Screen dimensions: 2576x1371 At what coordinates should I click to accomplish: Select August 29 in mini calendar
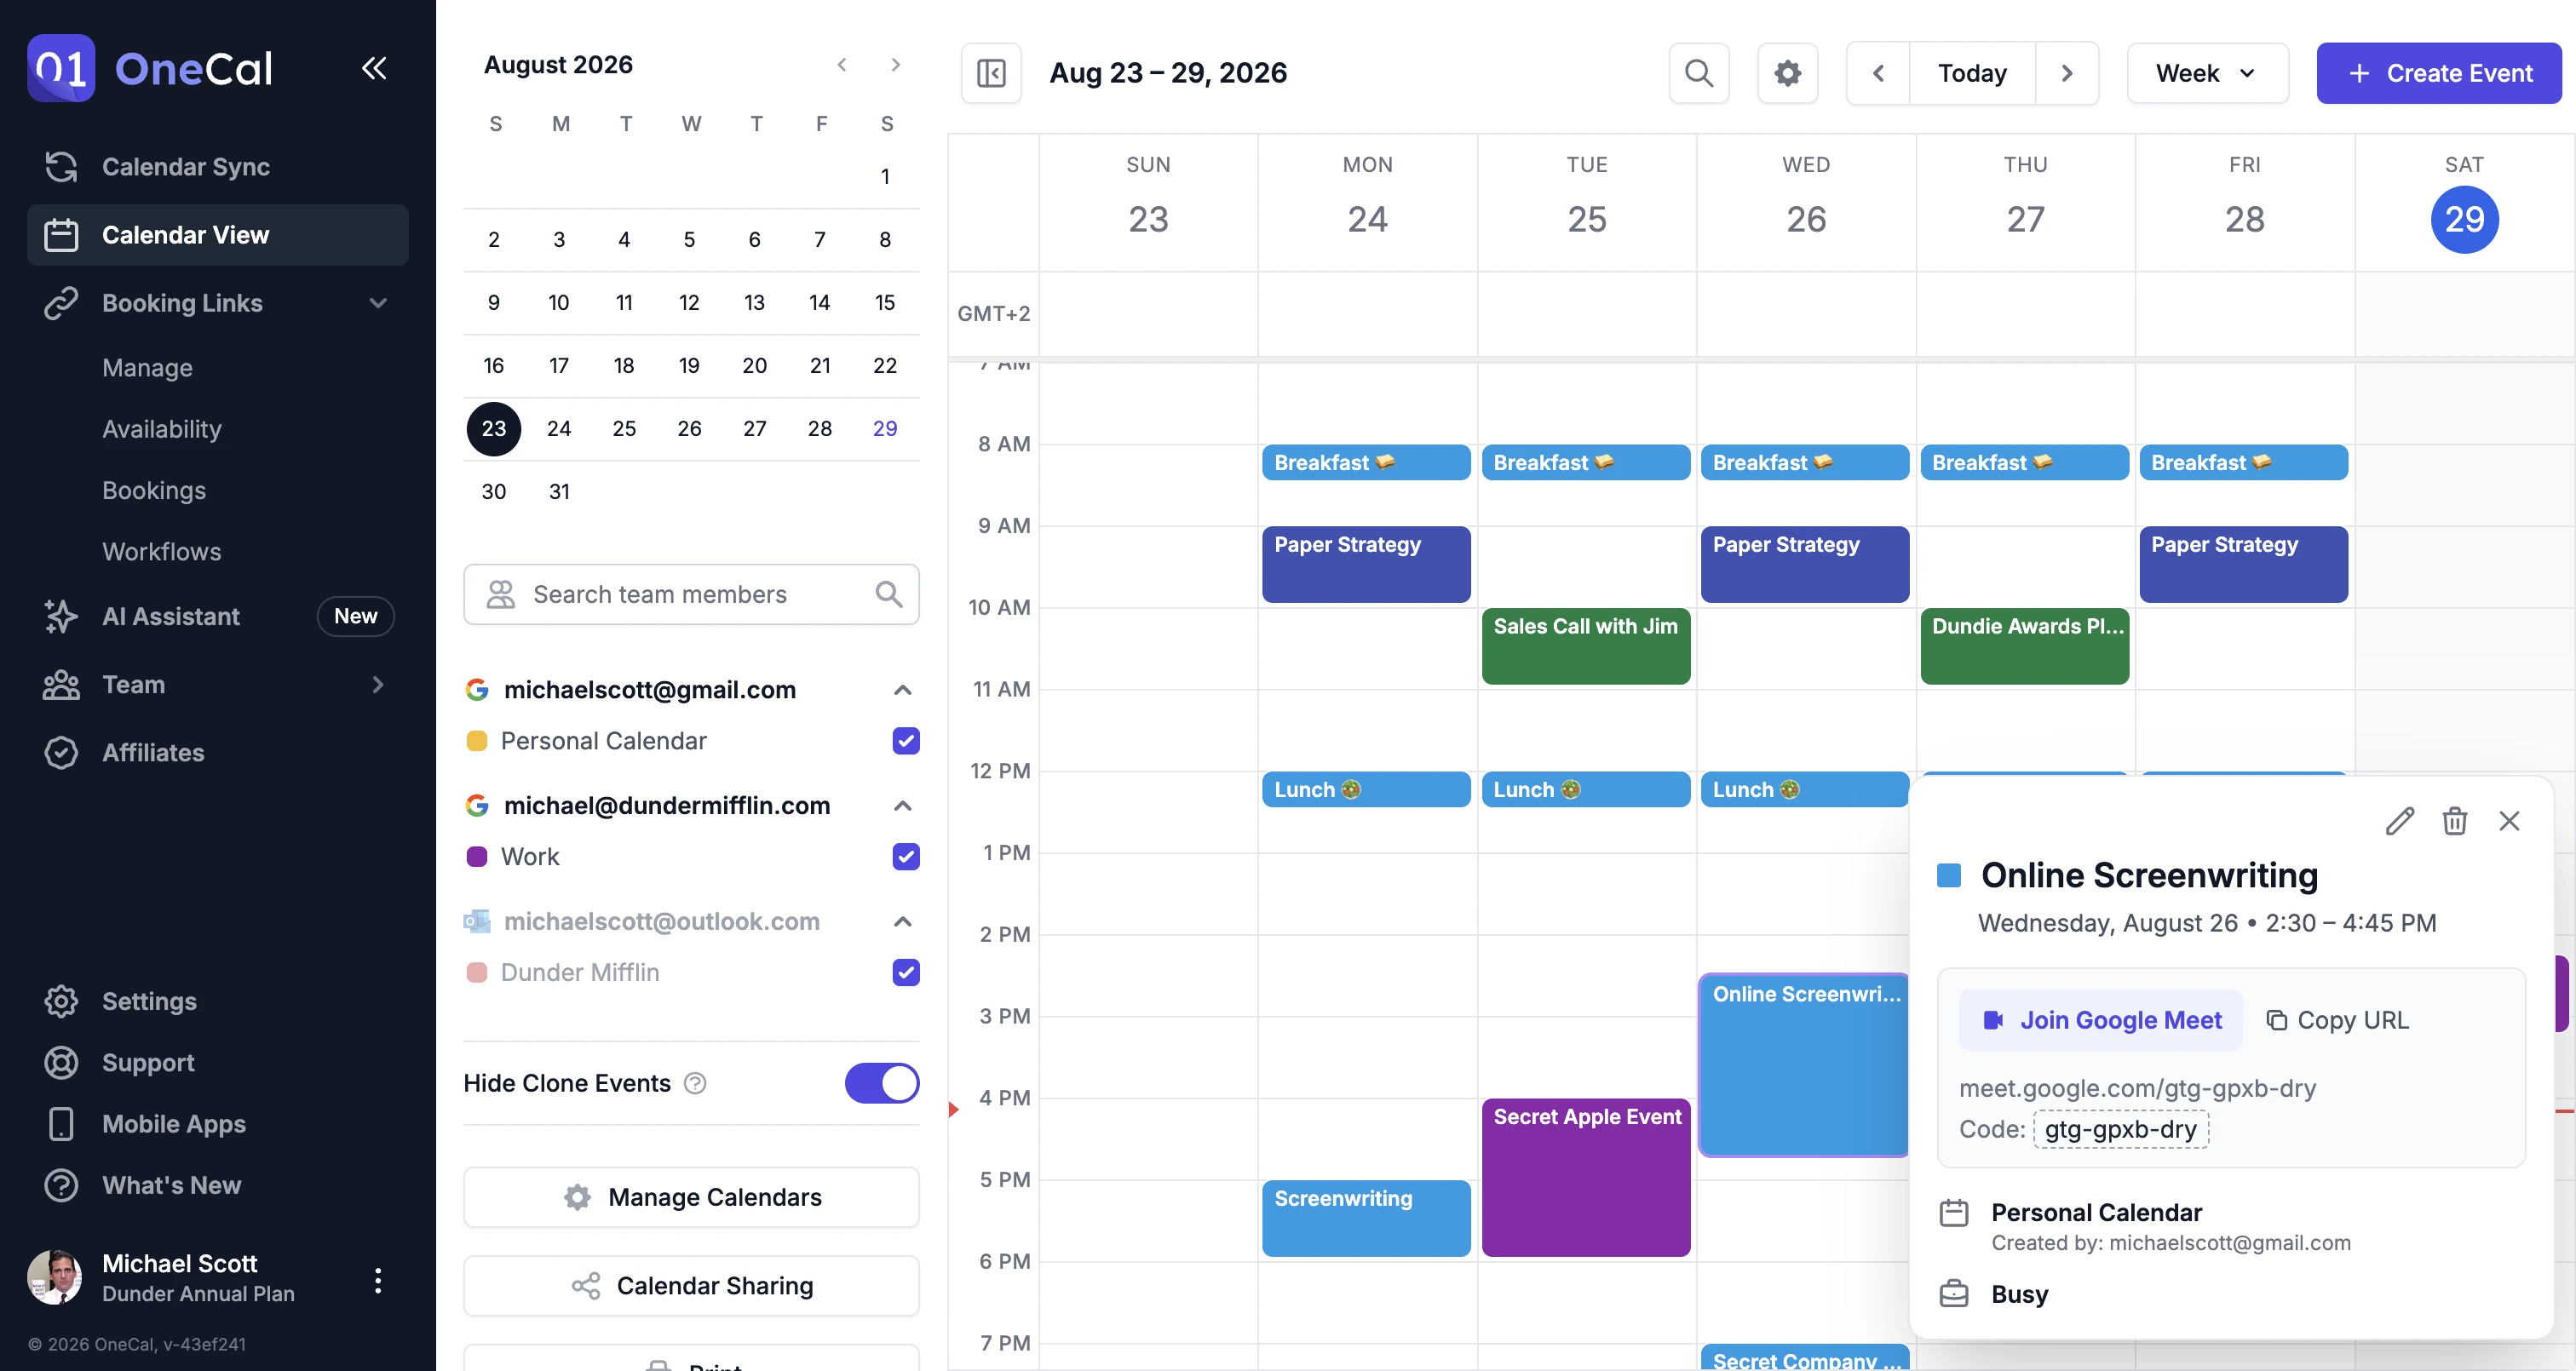[x=885, y=428]
